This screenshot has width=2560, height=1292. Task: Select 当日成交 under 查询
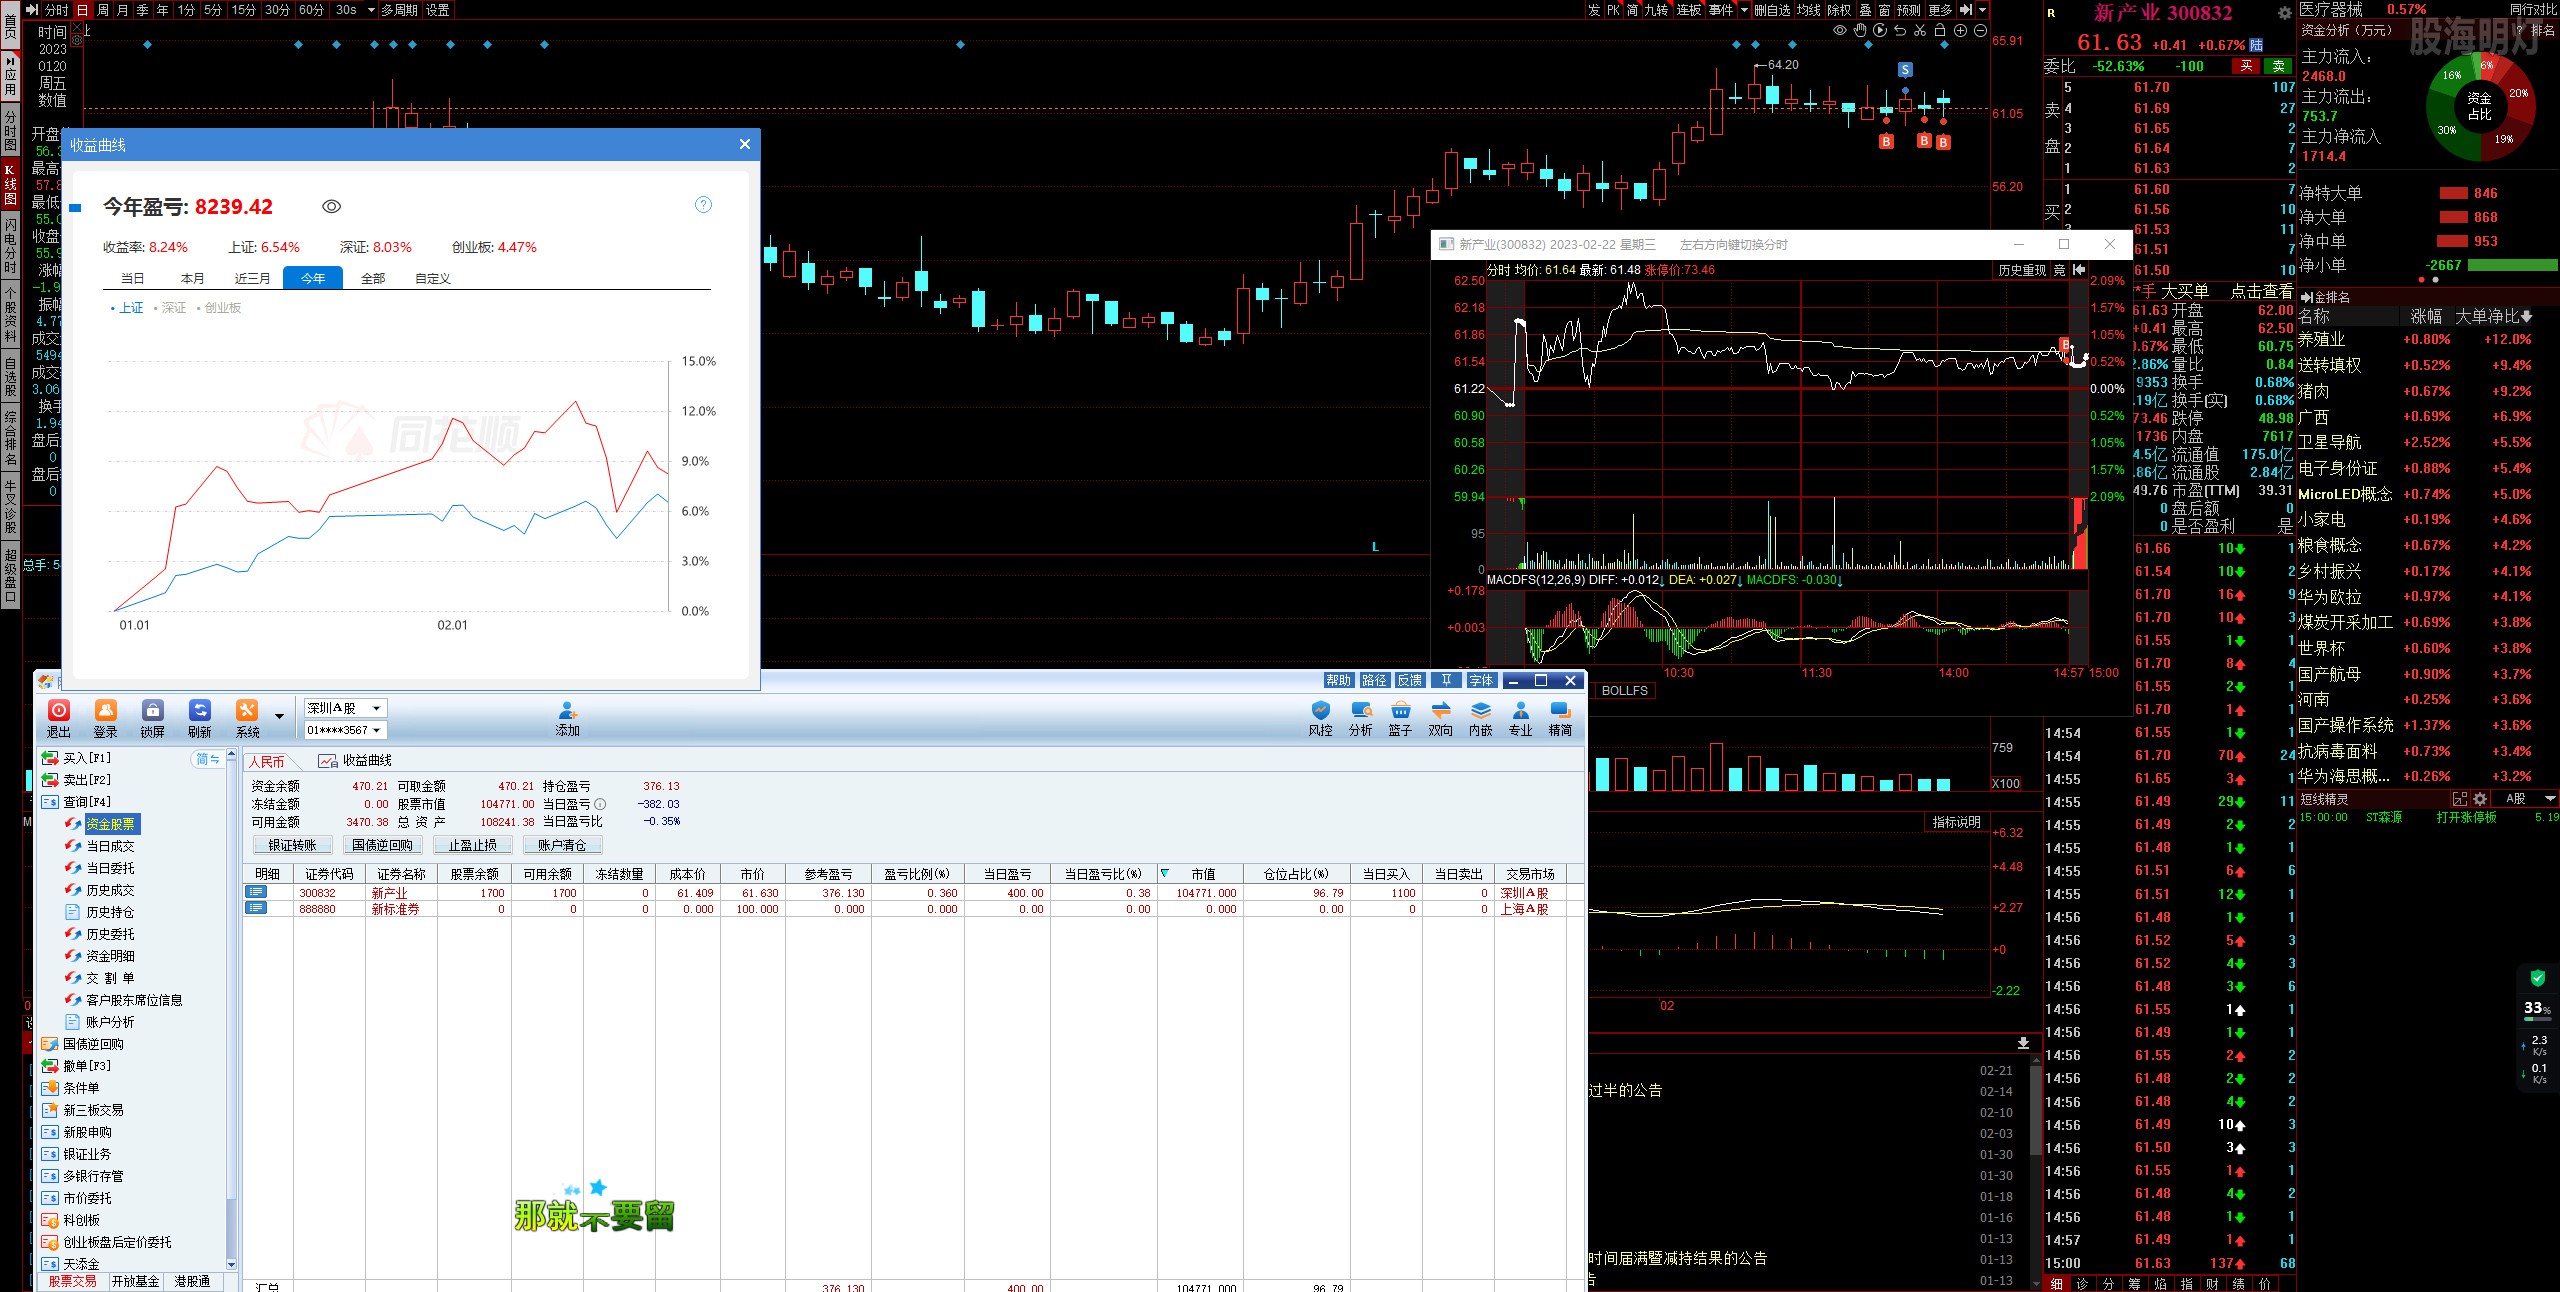click(x=110, y=846)
